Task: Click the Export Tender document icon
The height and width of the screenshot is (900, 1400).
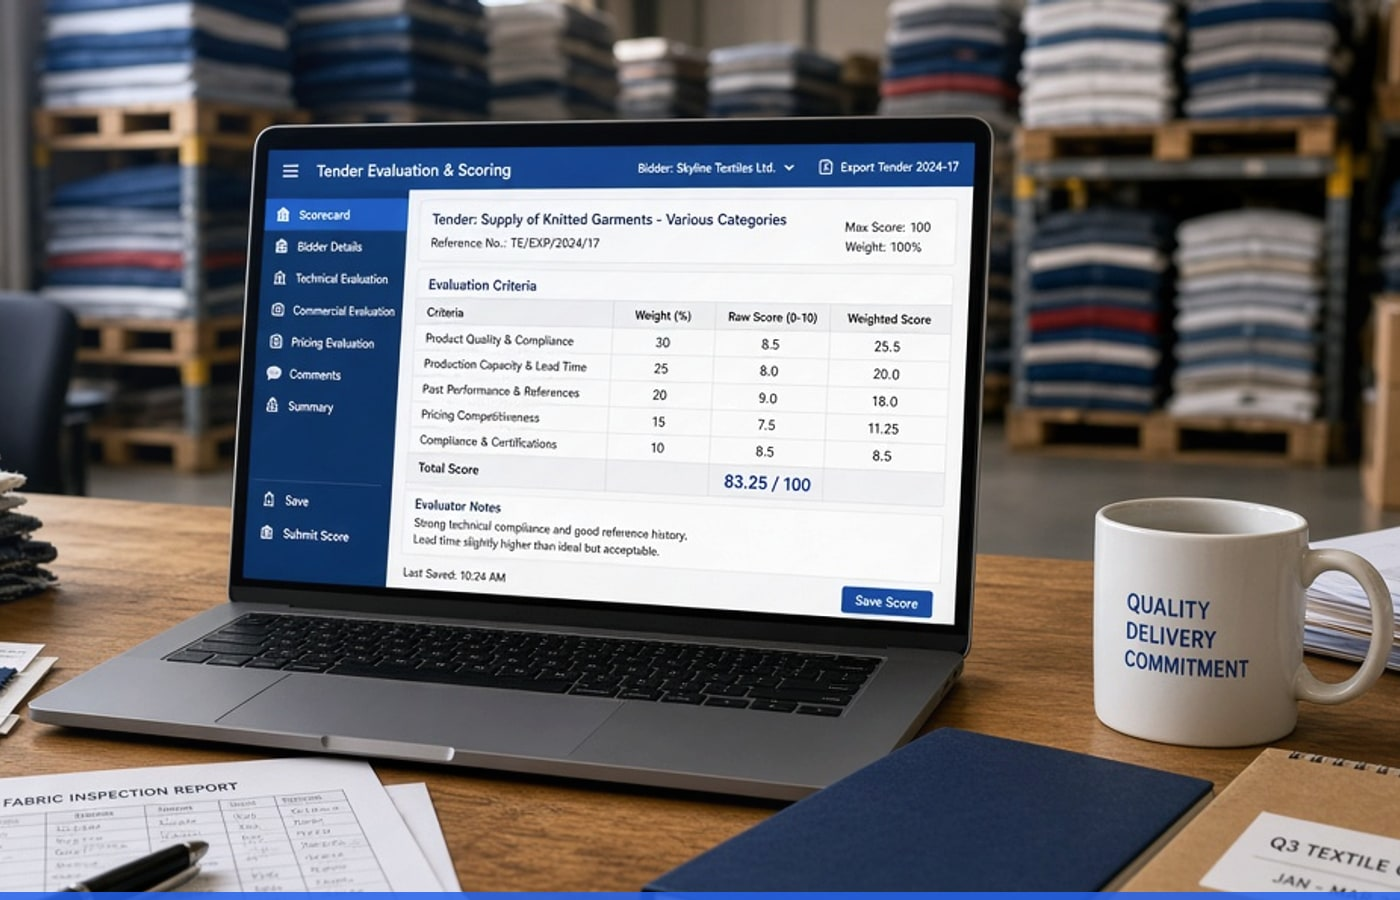Action: click(825, 168)
